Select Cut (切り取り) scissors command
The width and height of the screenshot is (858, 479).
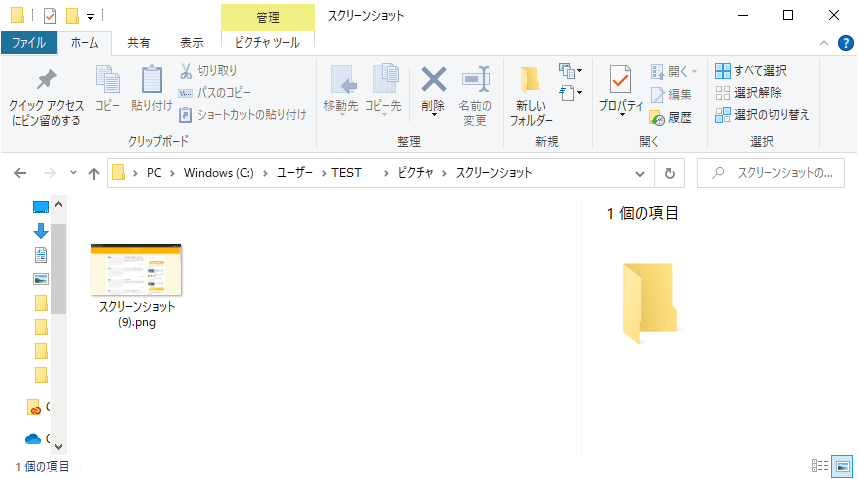(x=209, y=71)
